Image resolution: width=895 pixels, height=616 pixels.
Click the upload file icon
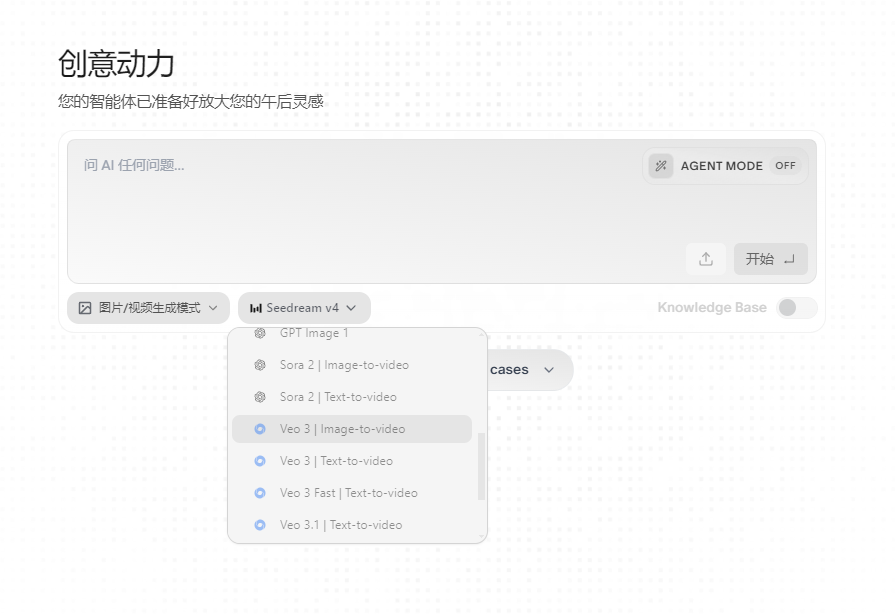click(x=706, y=259)
